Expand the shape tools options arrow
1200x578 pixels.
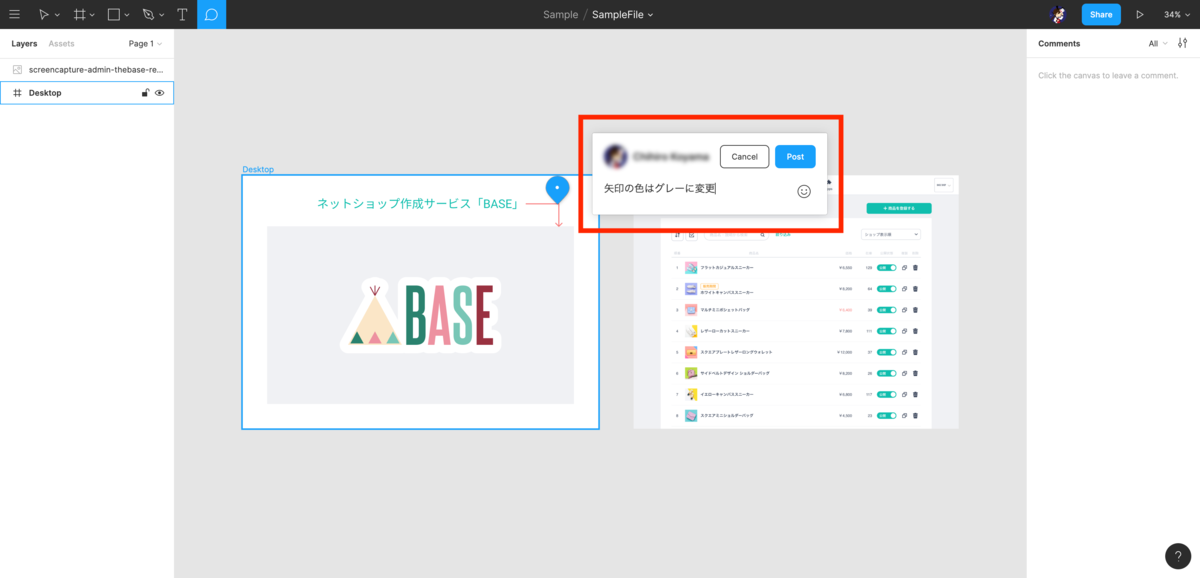pos(128,16)
